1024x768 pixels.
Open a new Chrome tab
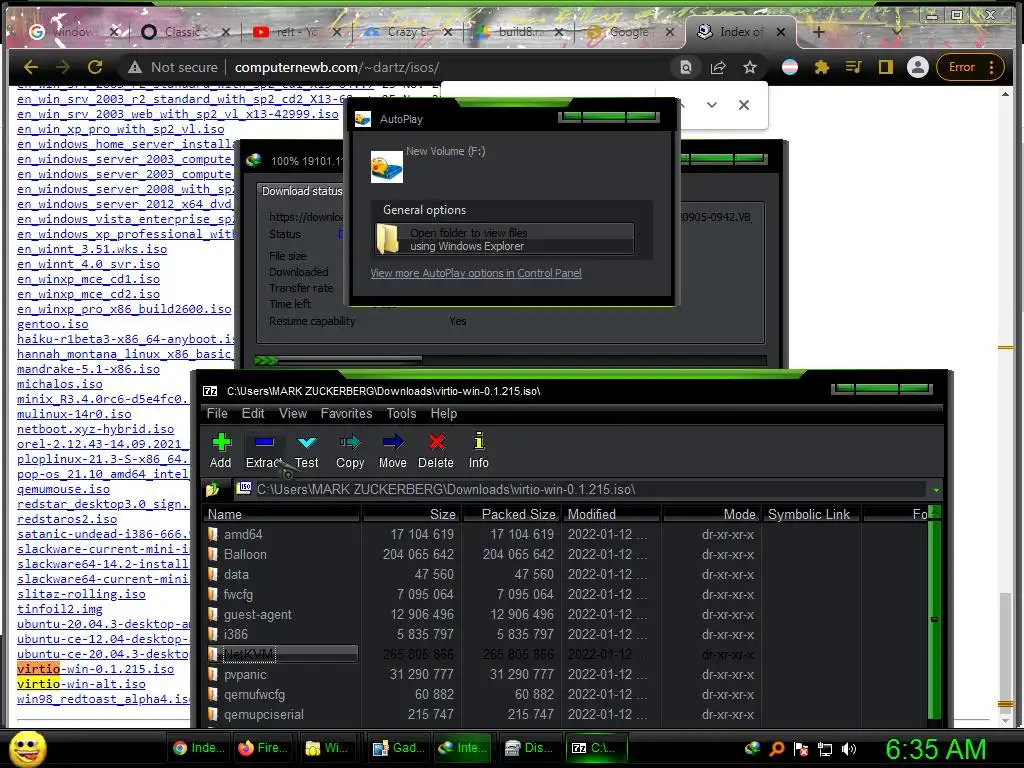click(x=818, y=31)
